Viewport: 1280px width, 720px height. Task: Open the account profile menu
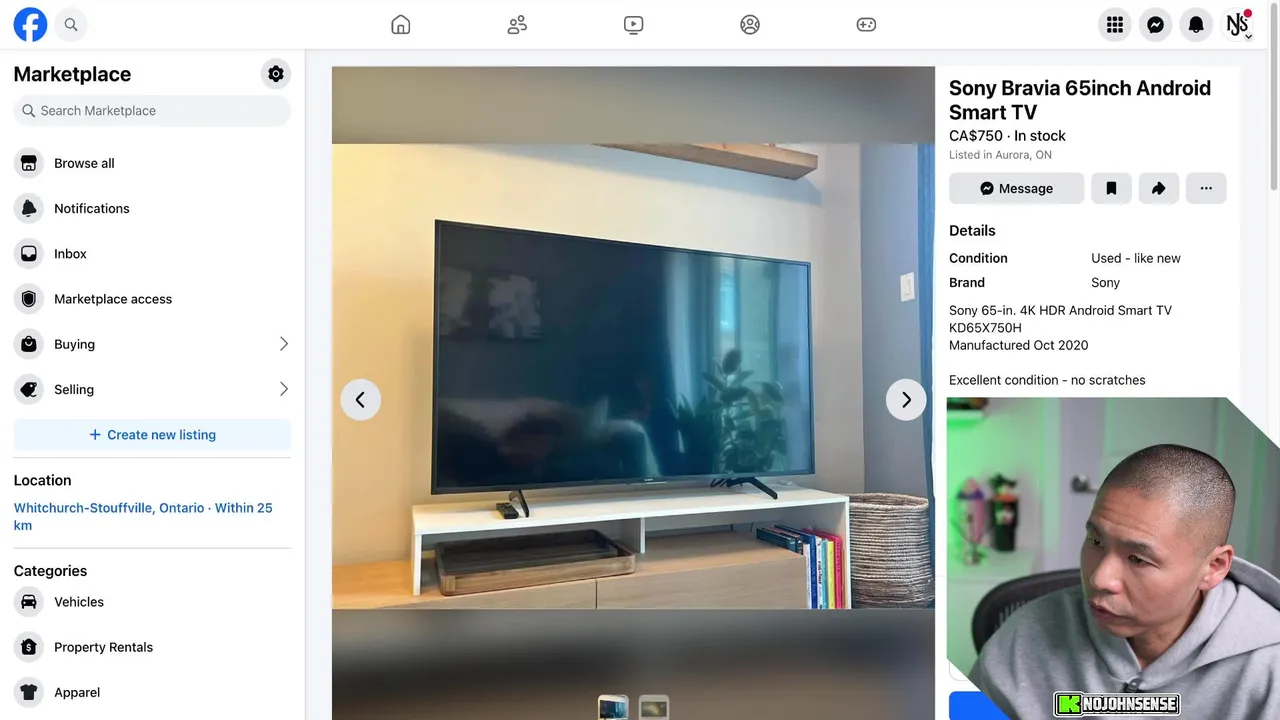(x=1238, y=25)
